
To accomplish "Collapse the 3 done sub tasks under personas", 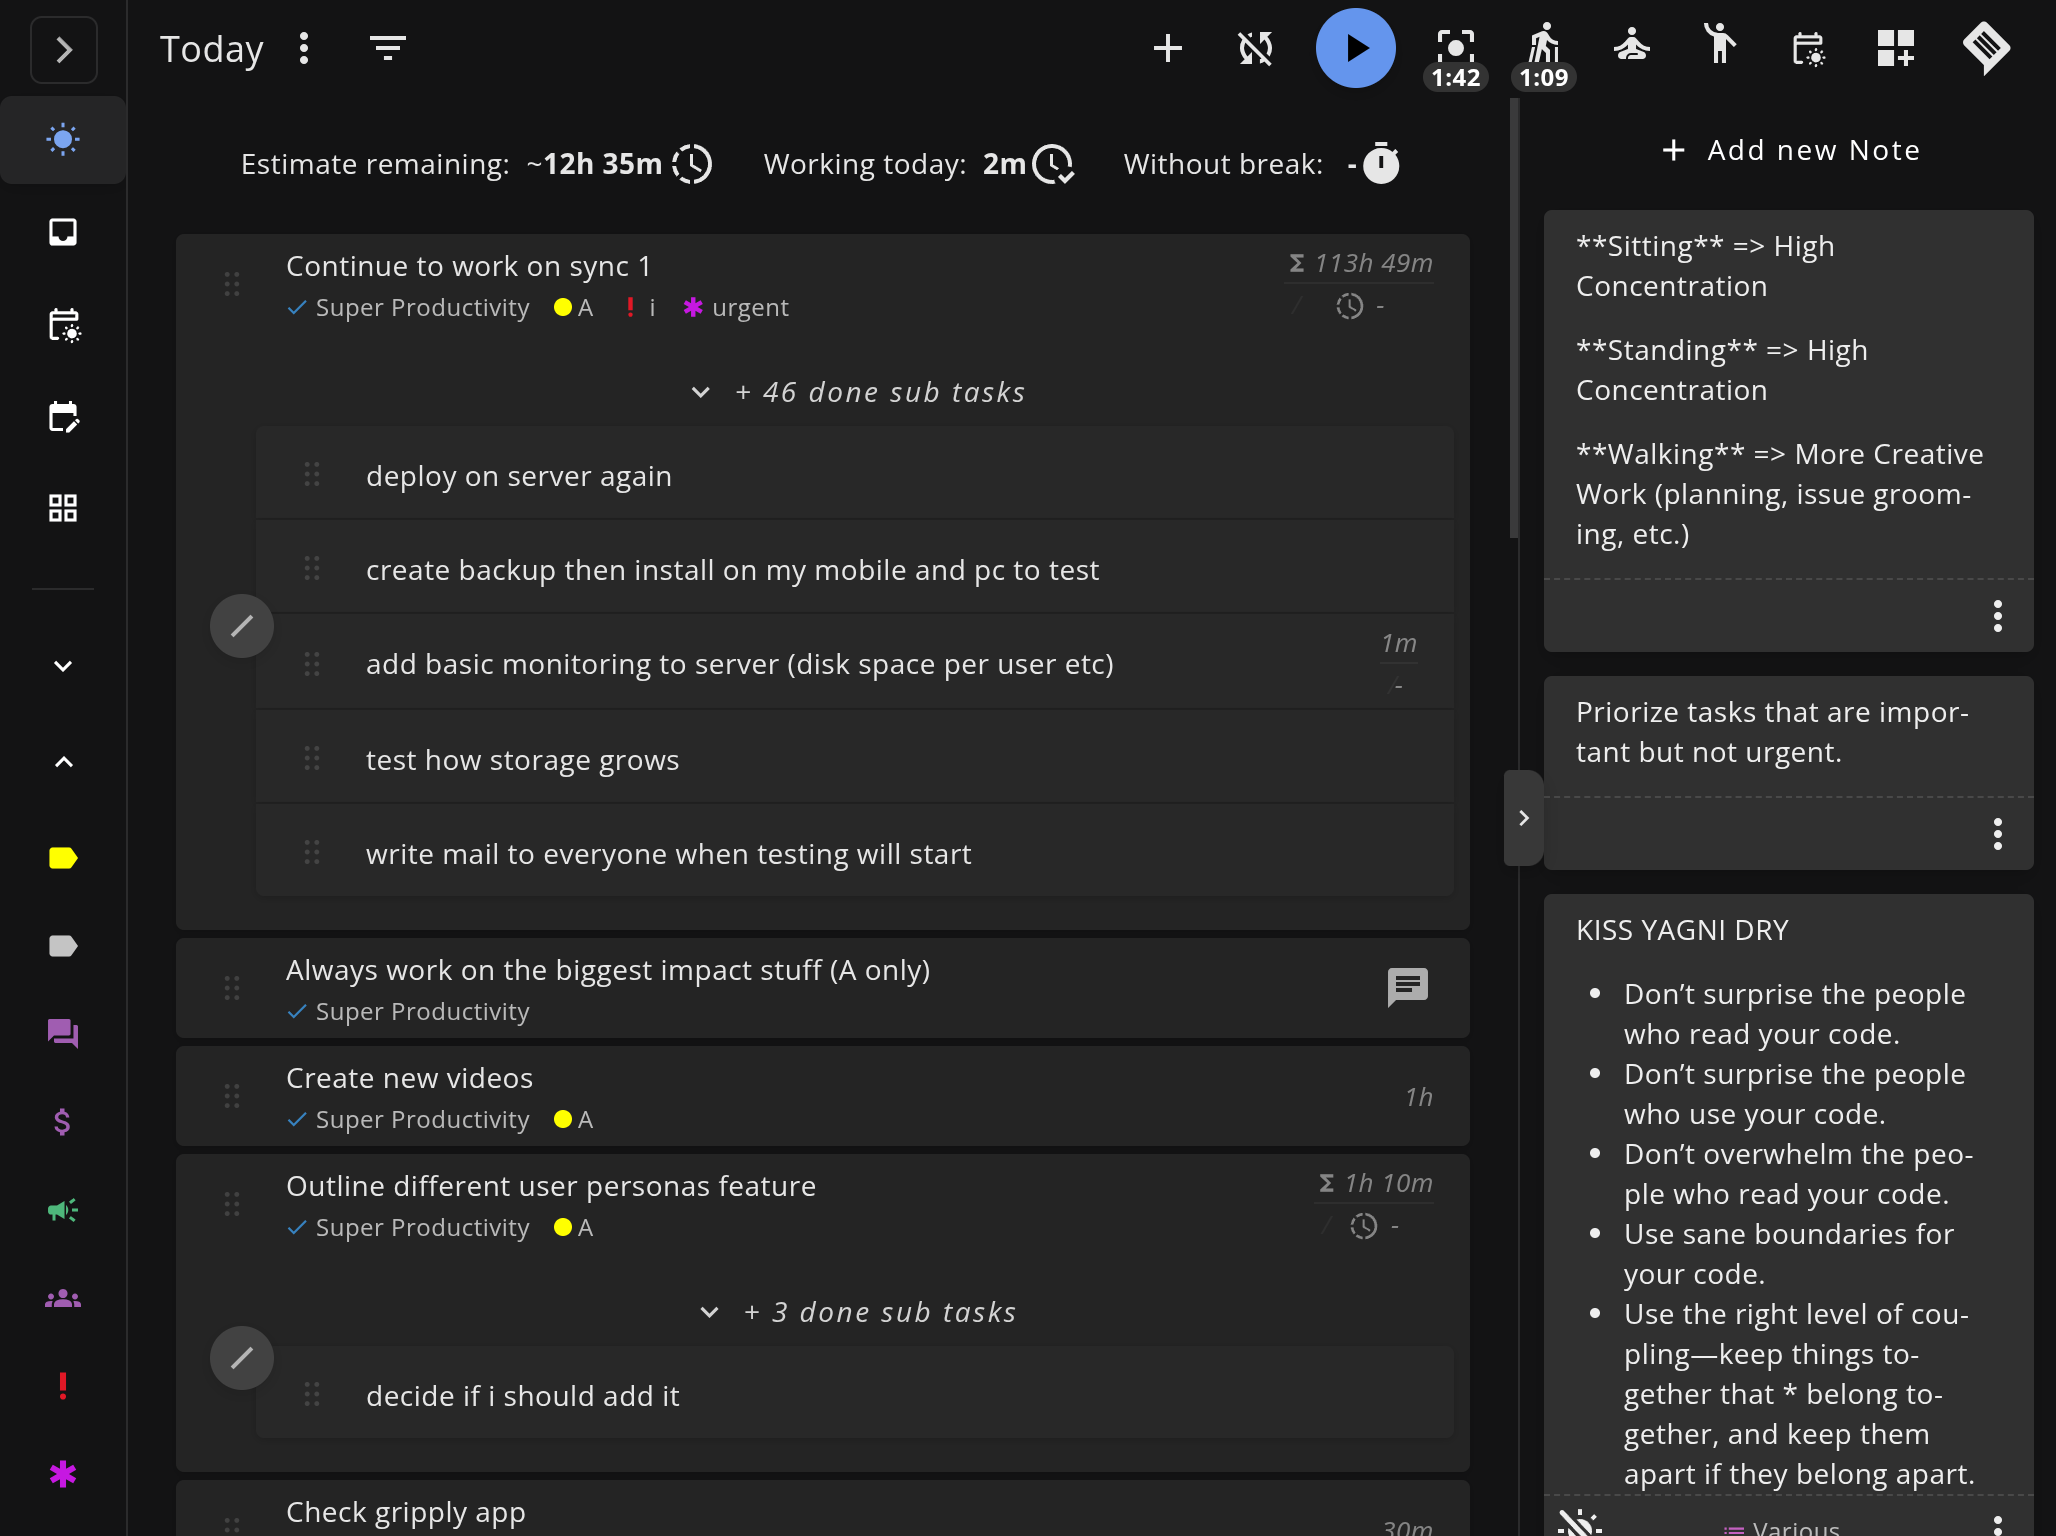I will tap(710, 1312).
